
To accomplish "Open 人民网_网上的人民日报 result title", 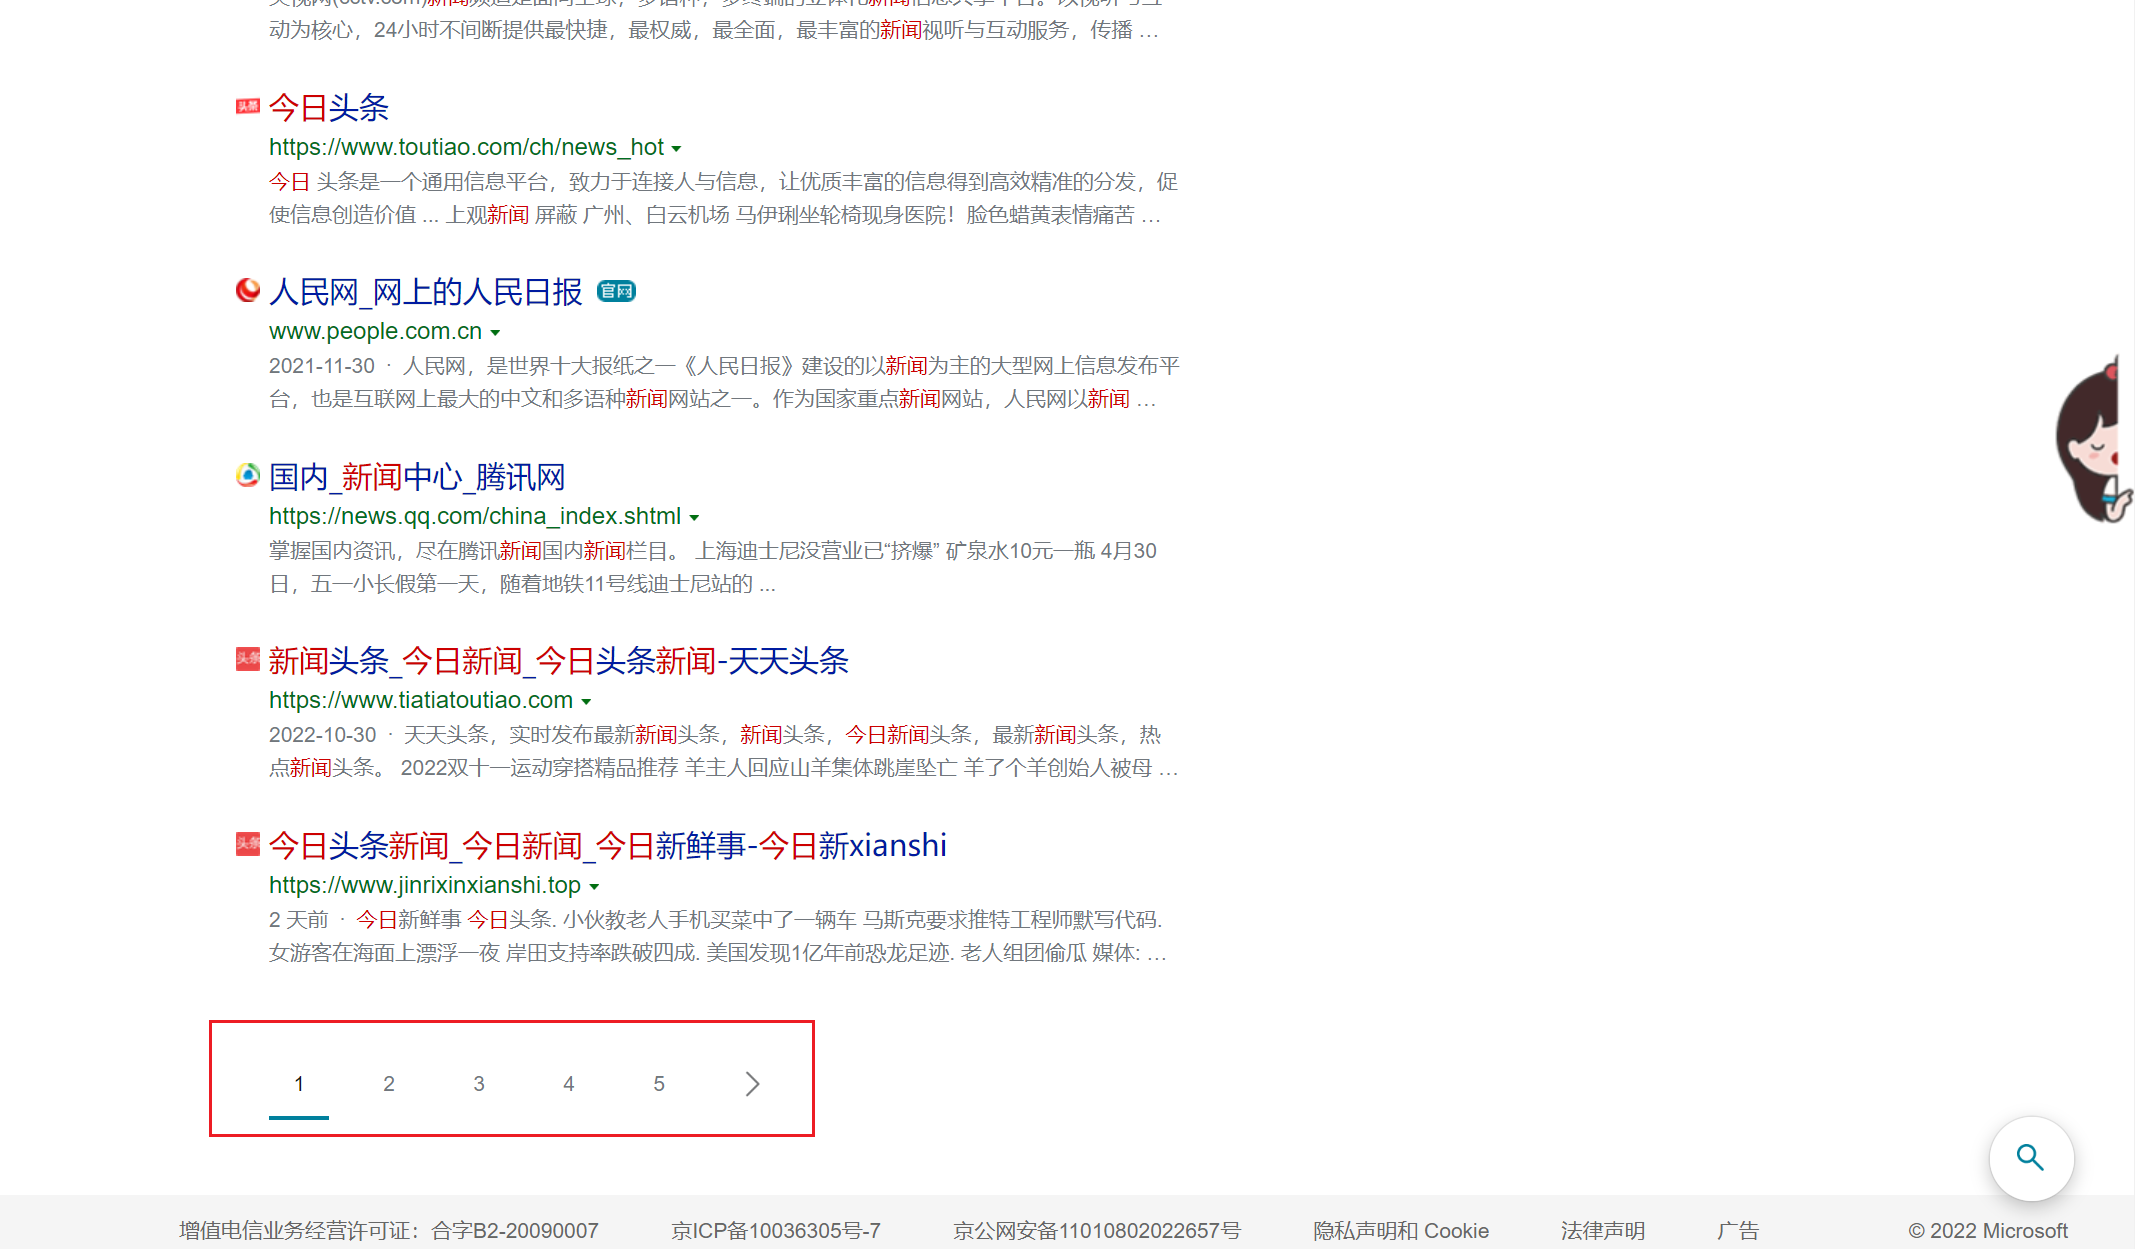I will pos(426,292).
